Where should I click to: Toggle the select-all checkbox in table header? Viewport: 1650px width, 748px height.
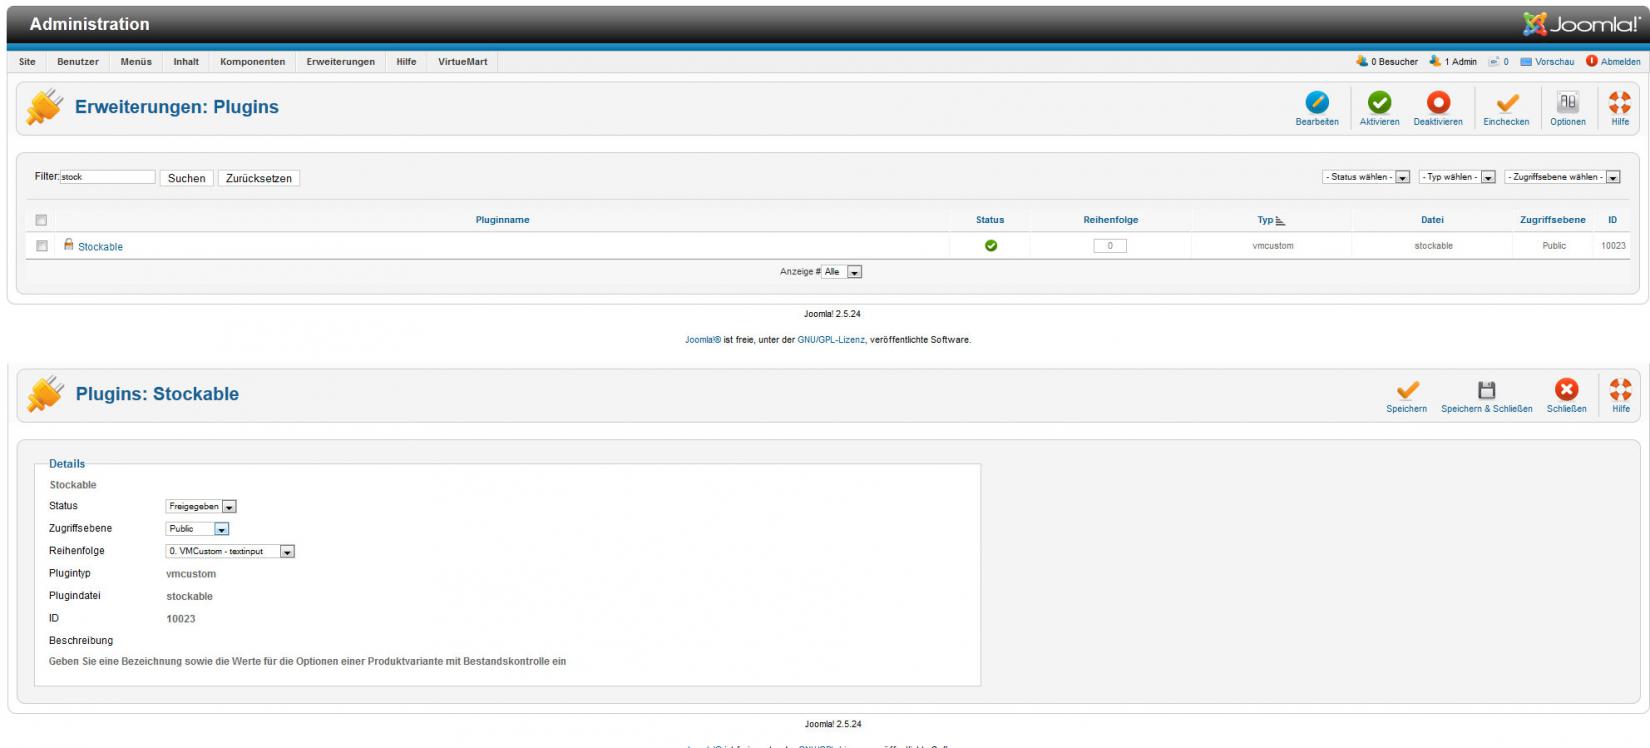41,220
